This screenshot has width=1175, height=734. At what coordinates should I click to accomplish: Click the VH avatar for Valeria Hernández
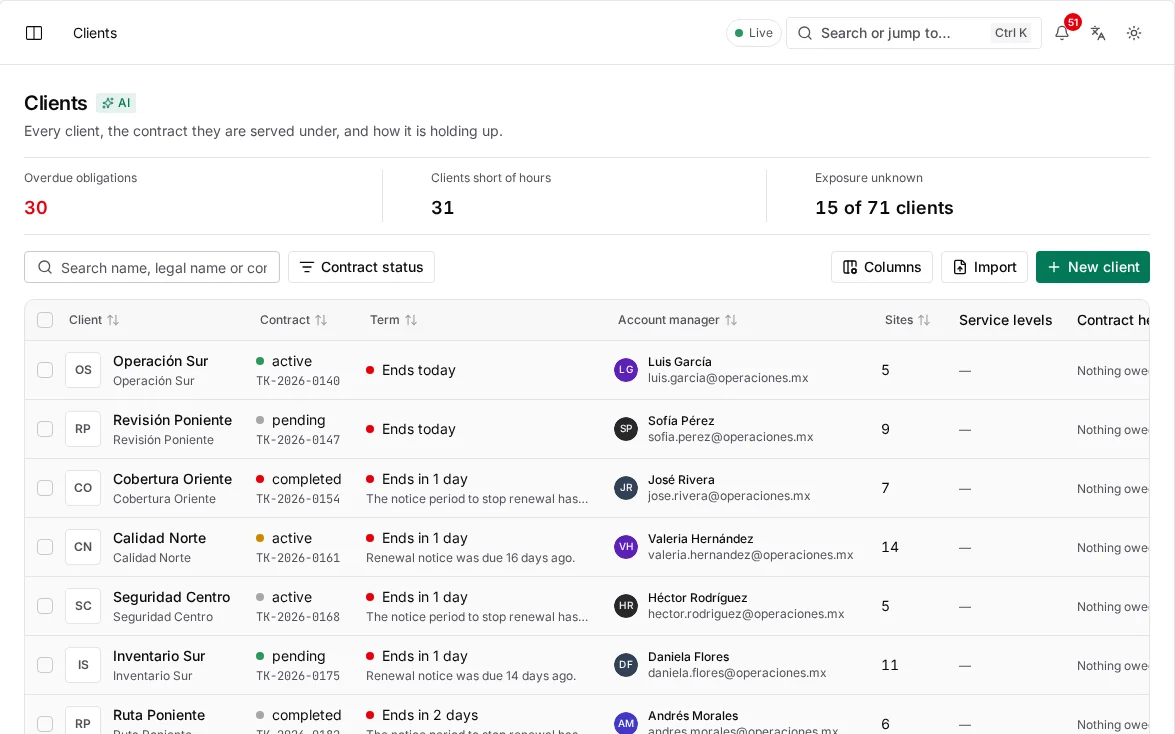coord(626,547)
